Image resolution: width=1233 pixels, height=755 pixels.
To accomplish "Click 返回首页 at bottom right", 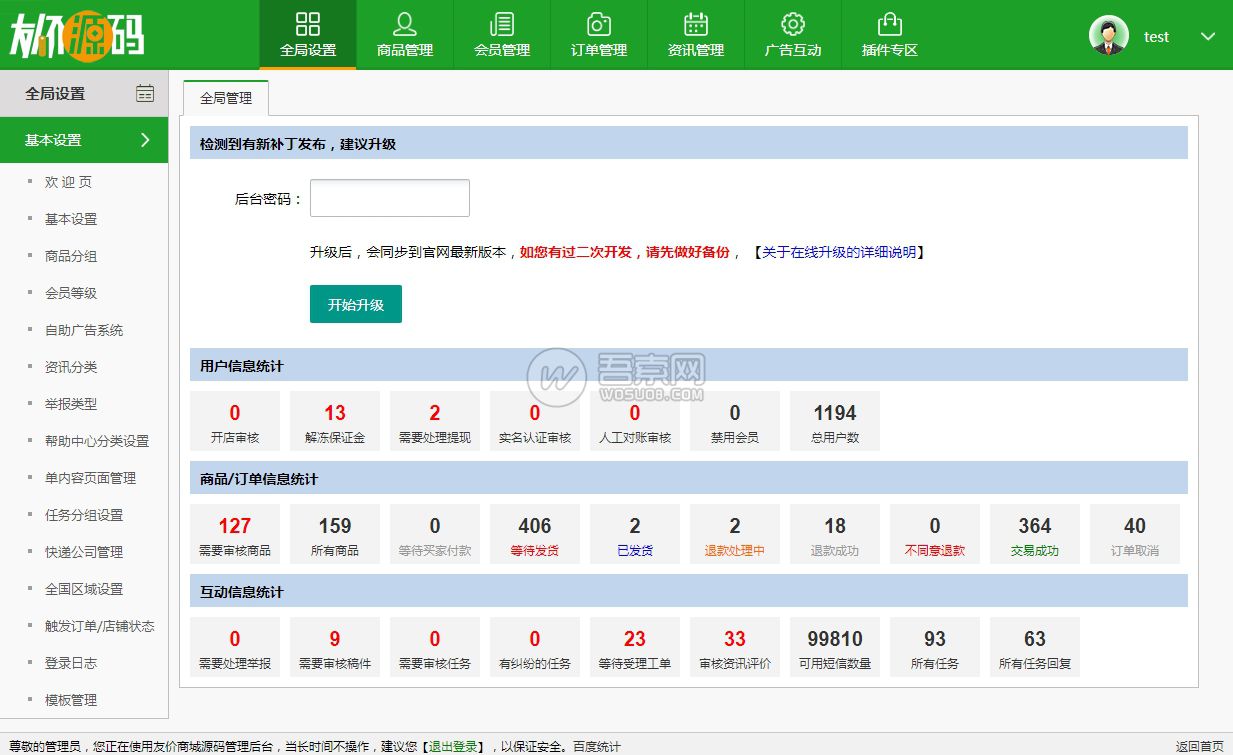I will point(1199,746).
